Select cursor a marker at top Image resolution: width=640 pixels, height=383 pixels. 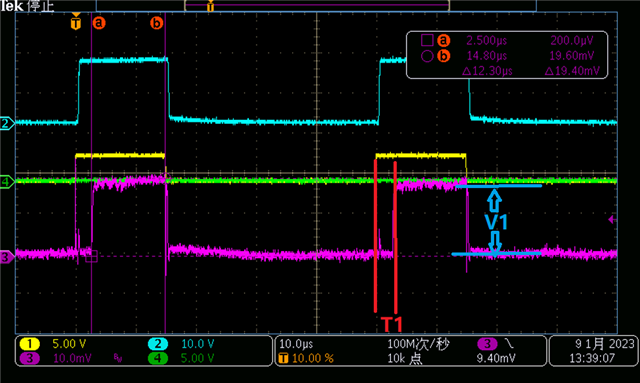99,23
